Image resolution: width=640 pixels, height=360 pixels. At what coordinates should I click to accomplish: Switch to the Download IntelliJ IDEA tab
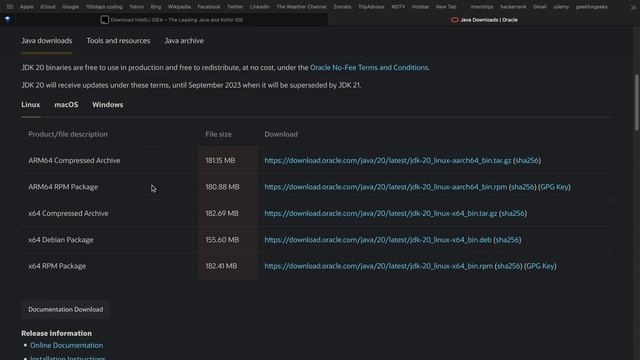(172, 20)
